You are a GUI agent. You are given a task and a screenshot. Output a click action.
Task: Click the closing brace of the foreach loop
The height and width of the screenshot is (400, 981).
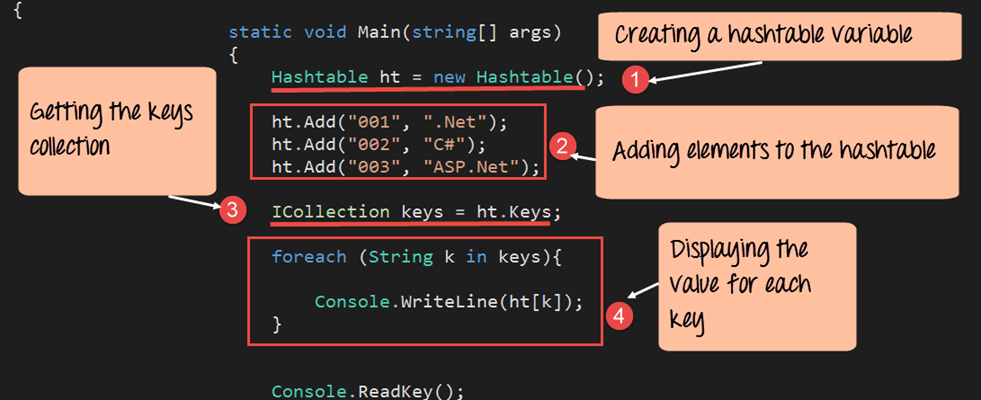point(277,325)
